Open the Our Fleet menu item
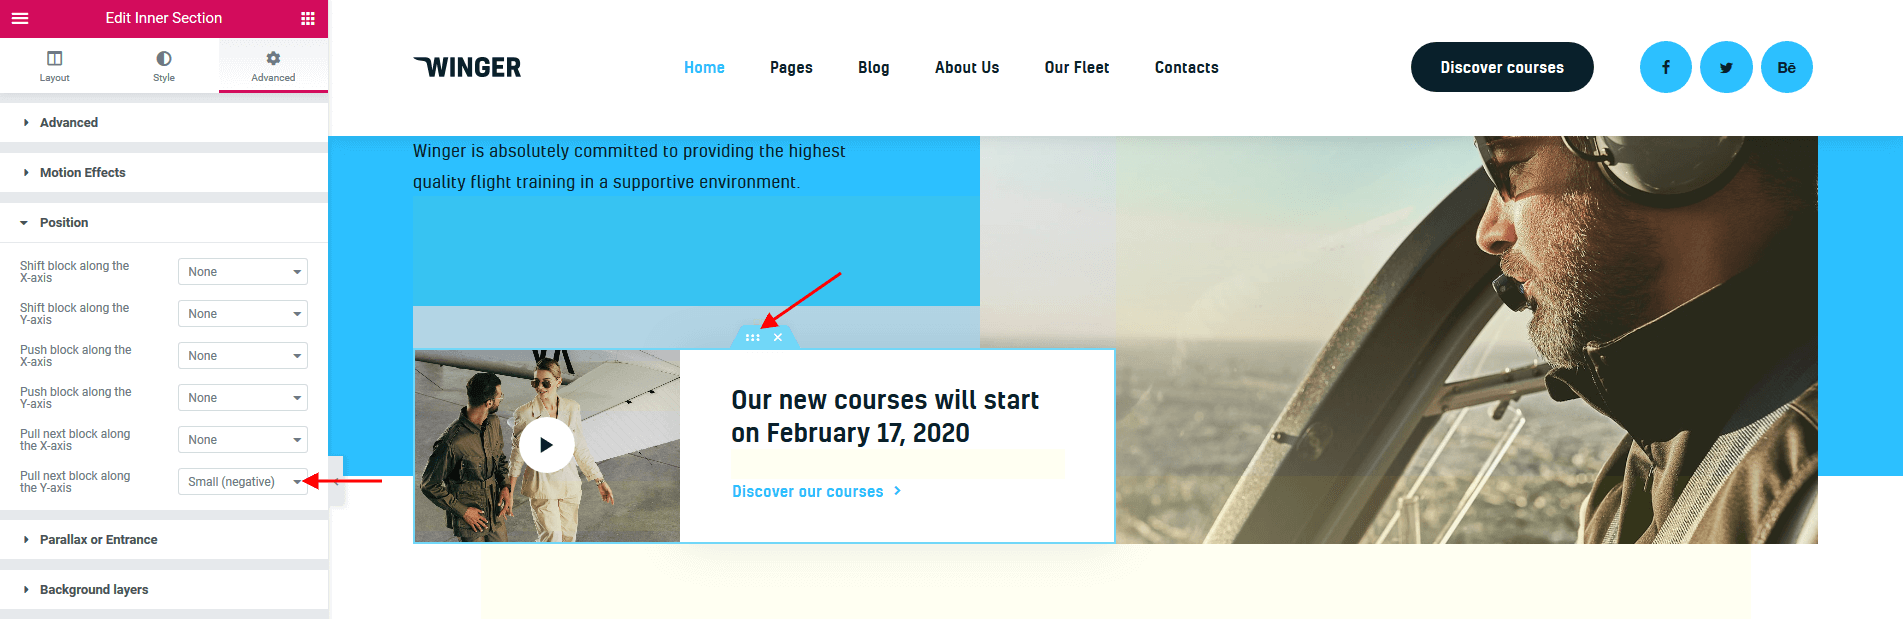The width and height of the screenshot is (1903, 619). [1077, 67]
